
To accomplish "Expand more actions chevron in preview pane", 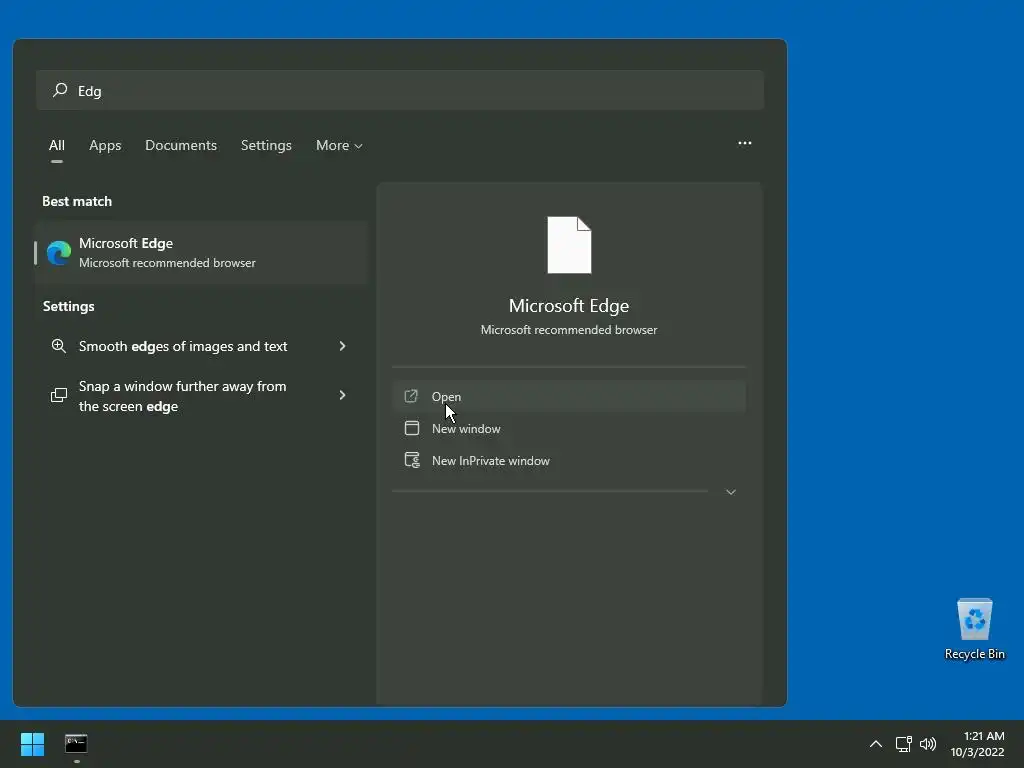I will [x=731, y=492].
